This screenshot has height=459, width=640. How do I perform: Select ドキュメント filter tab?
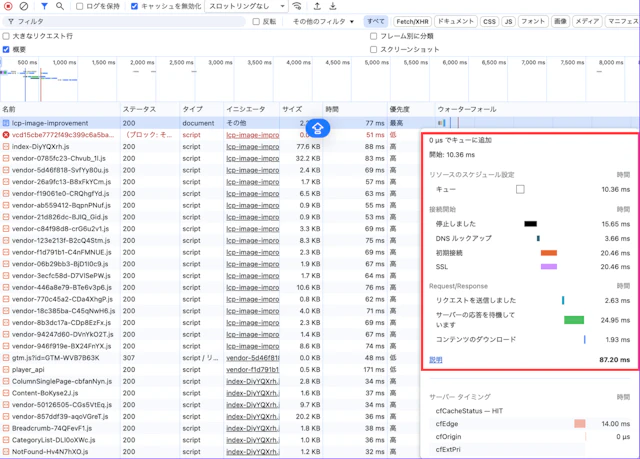coord(456,21)
